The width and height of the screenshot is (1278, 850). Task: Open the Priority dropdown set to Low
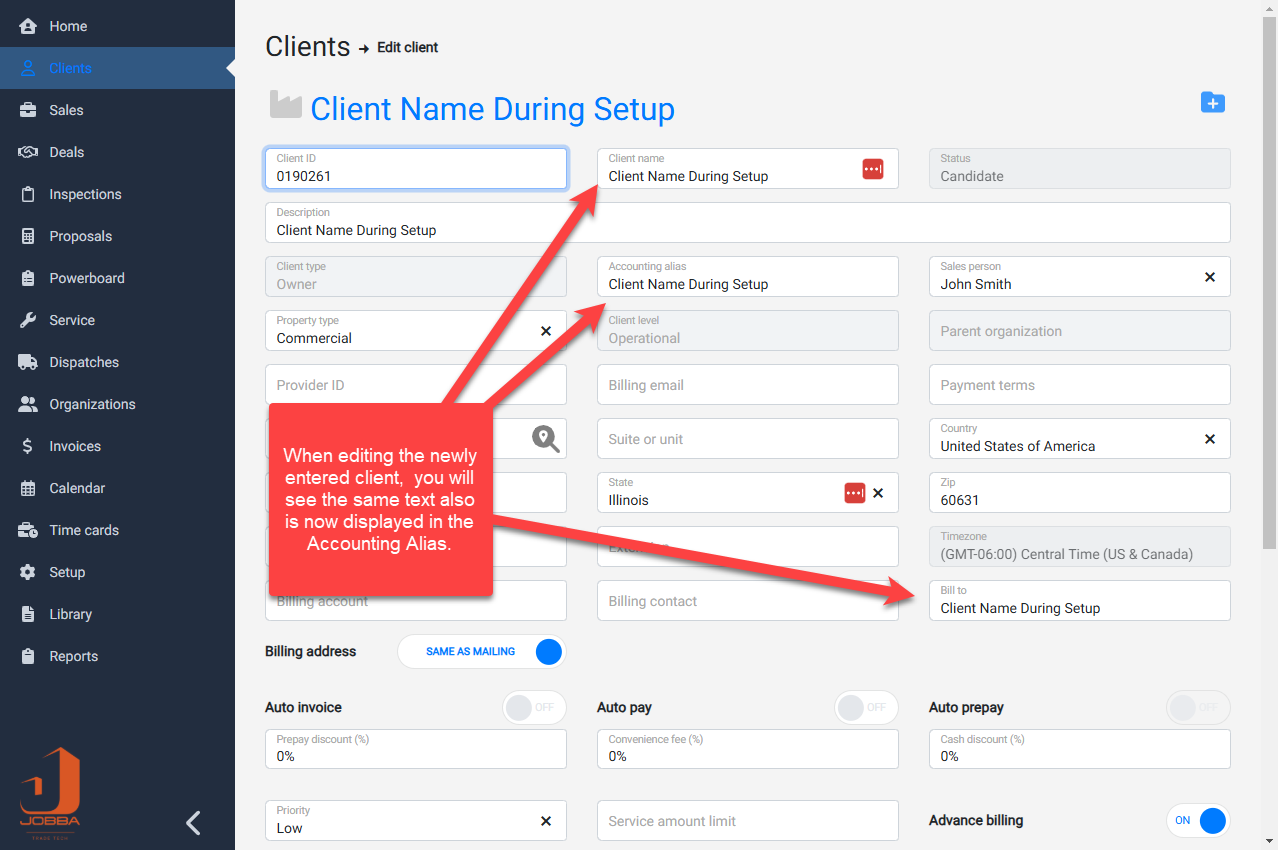[x=400, y=821]
